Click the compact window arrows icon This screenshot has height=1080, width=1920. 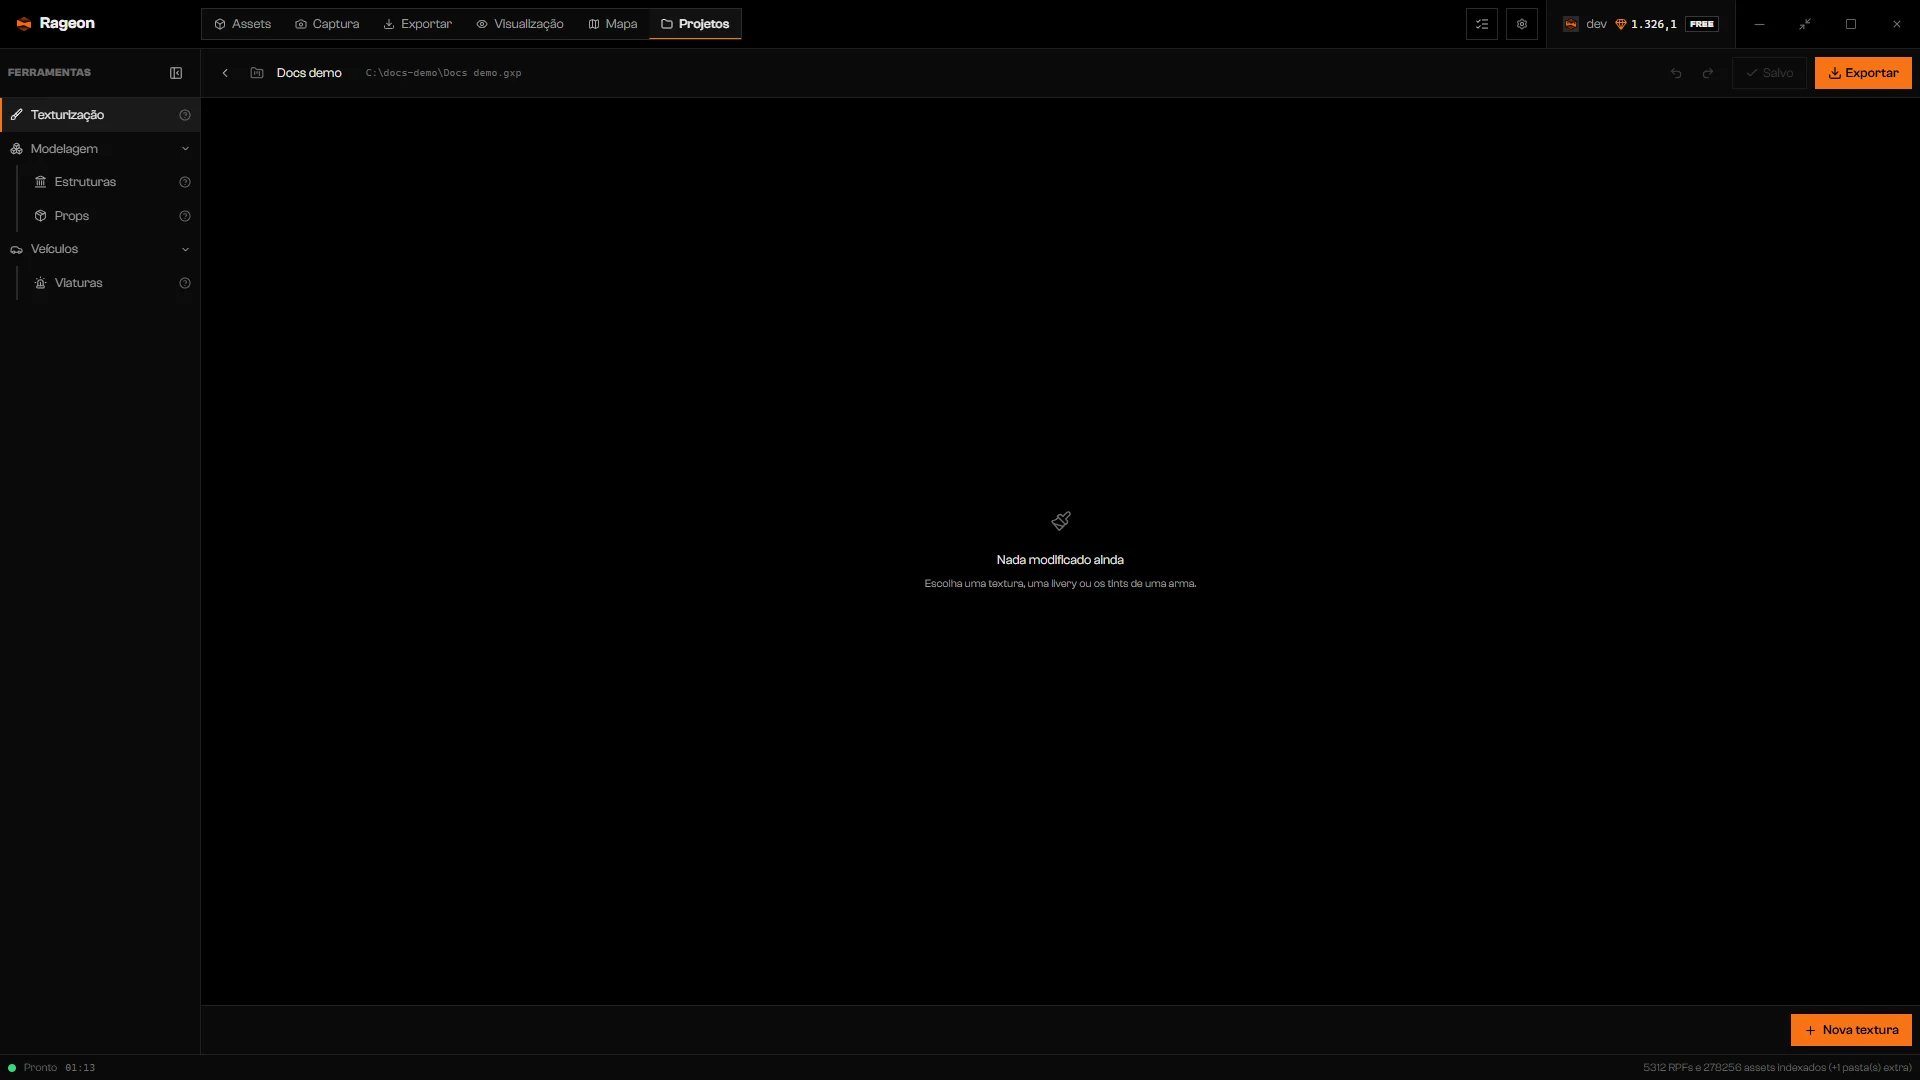(x=1805, y=24)
